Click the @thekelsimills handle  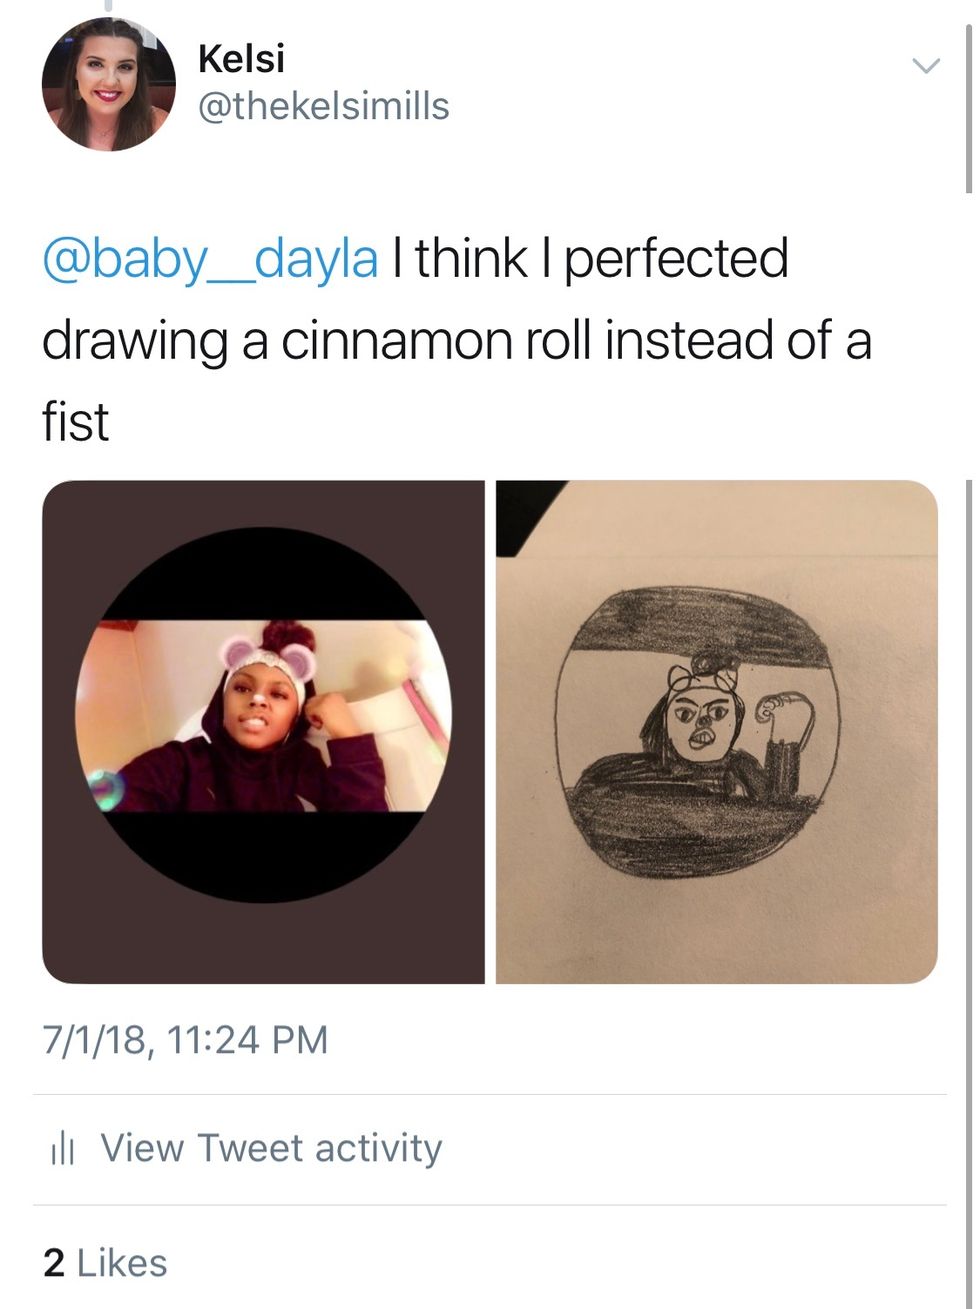click(324, 106)
